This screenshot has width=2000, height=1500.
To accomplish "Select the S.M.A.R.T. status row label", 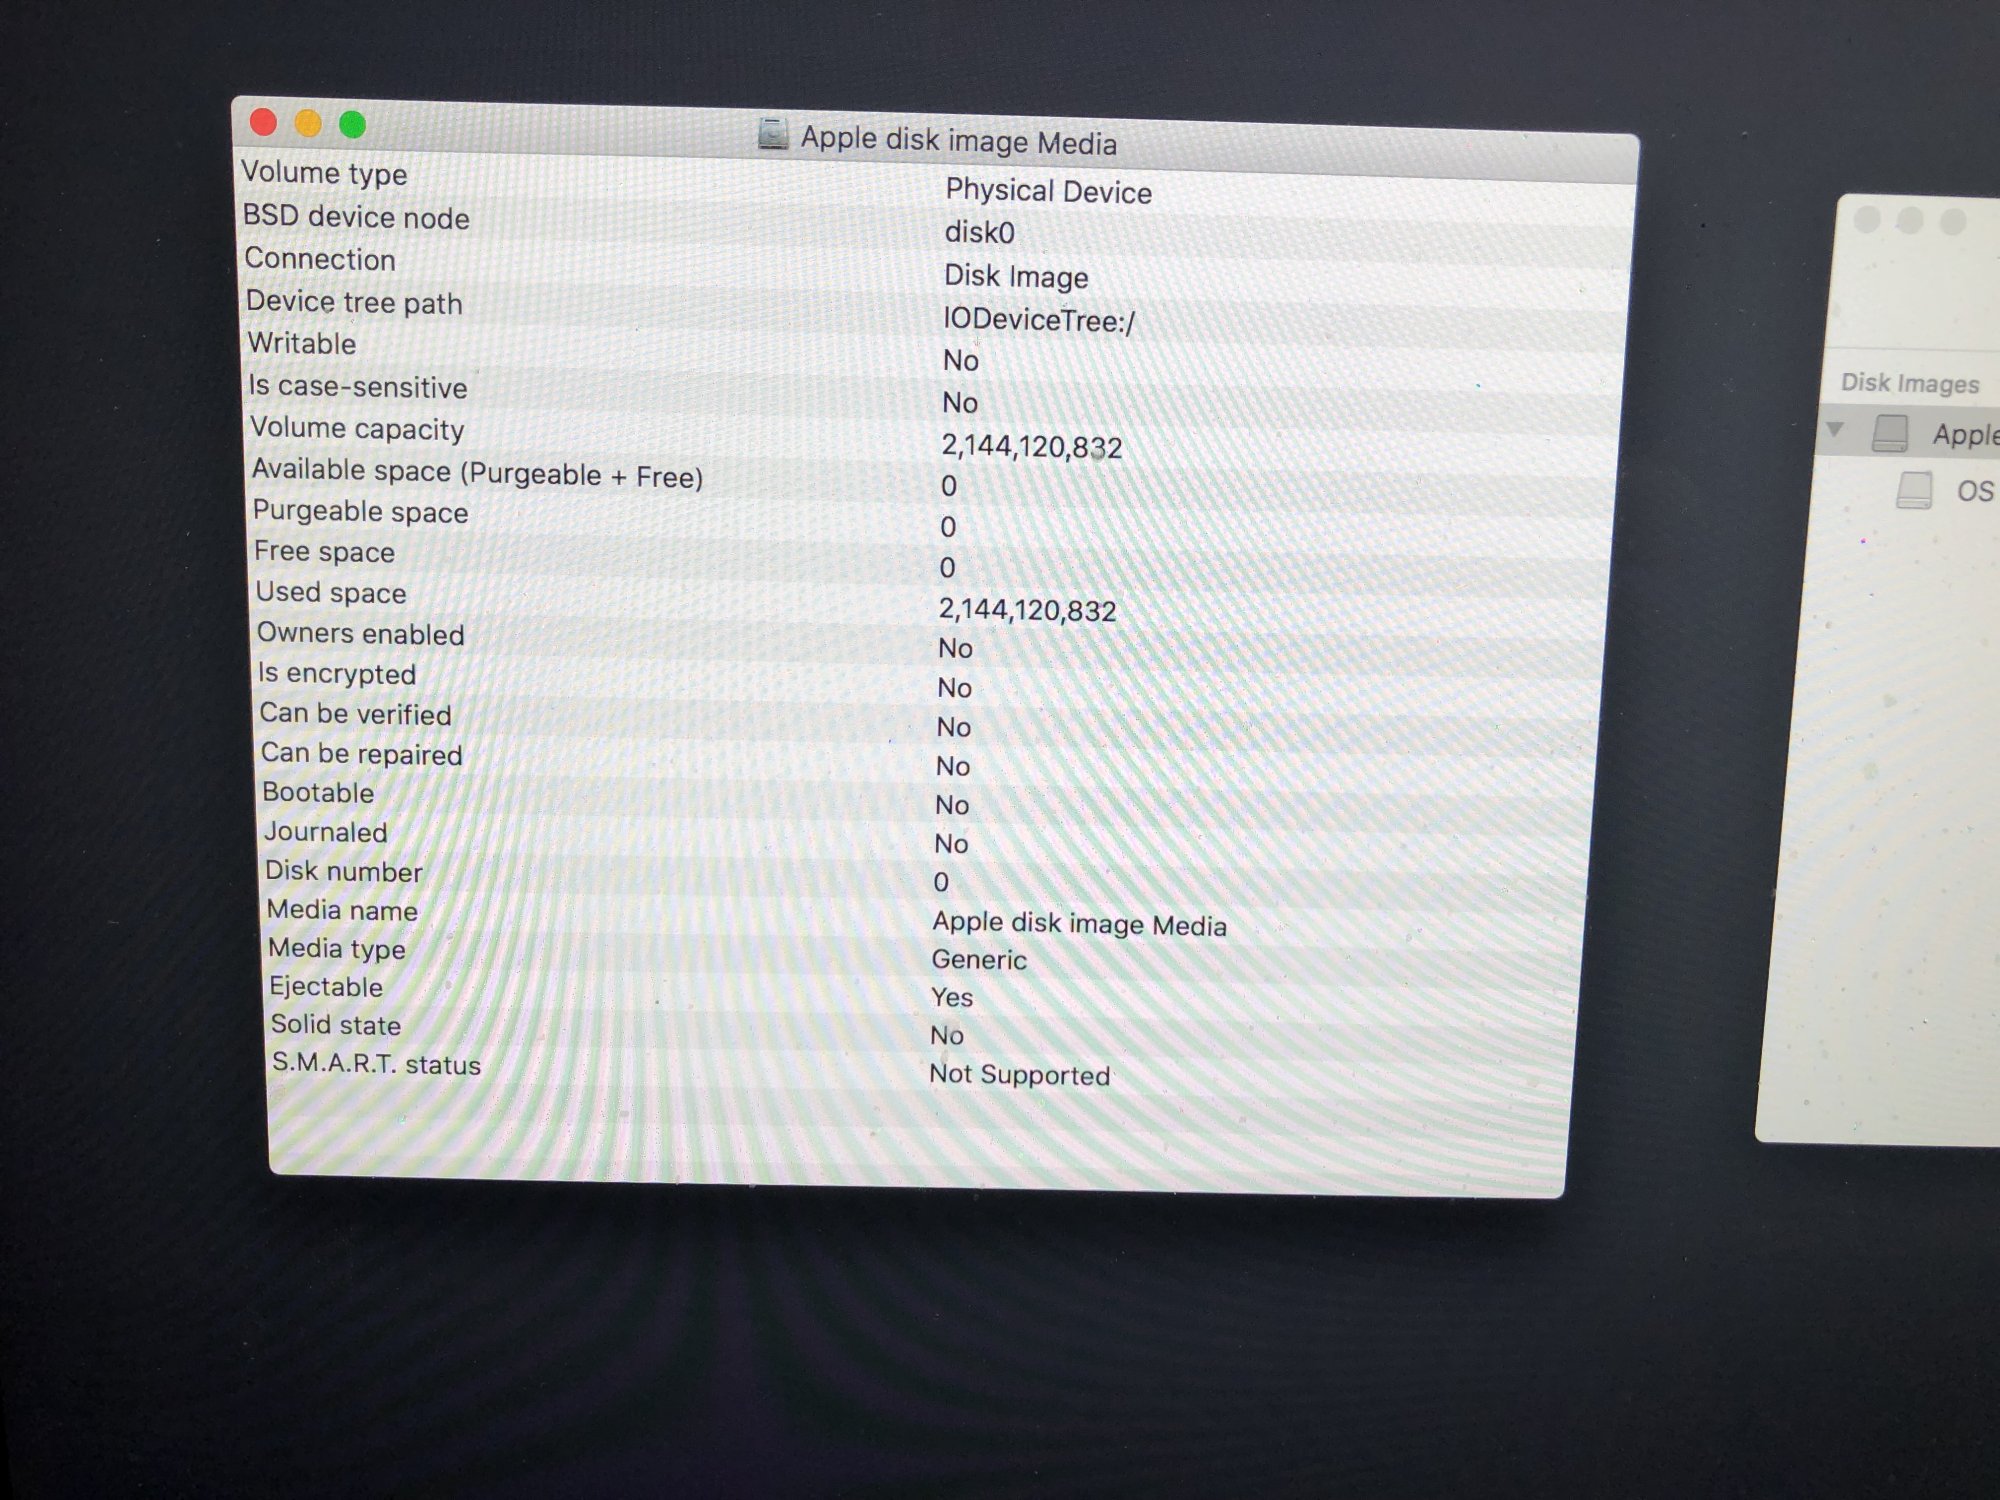I will click(x=376, y=1063).
